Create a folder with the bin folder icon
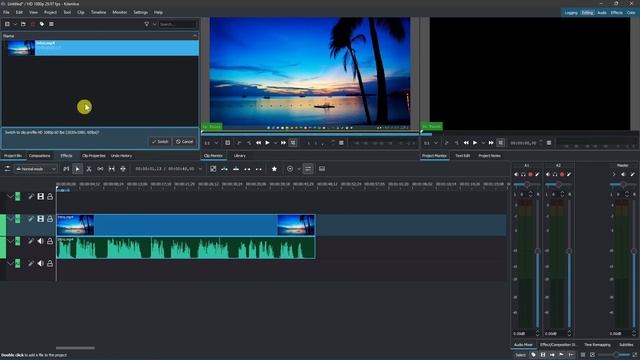This screenshot has height=360, width=640. point(23,24)
